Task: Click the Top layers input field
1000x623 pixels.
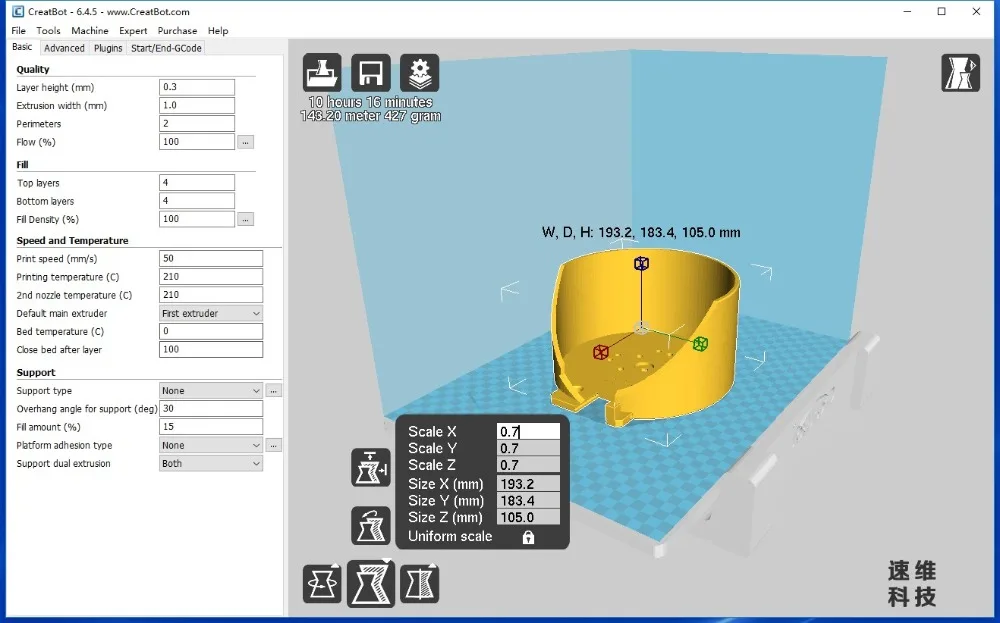Action: [196, 182]
